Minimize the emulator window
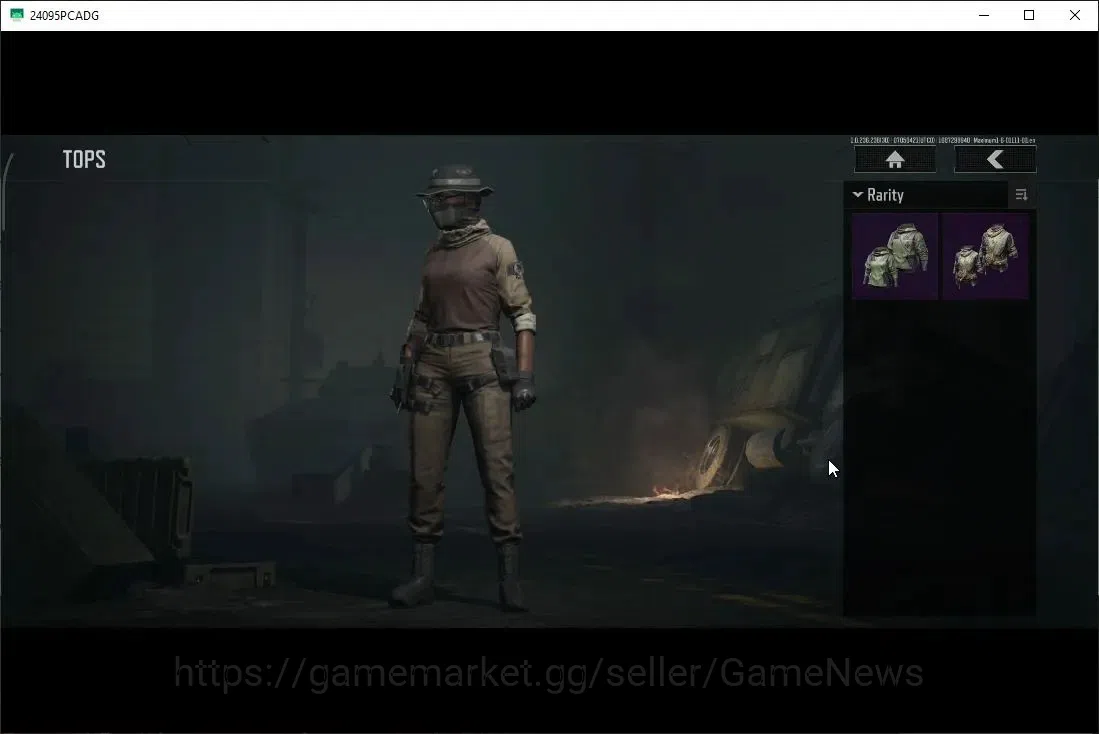This screenshot has height=734, width=1099. [984, 15]
